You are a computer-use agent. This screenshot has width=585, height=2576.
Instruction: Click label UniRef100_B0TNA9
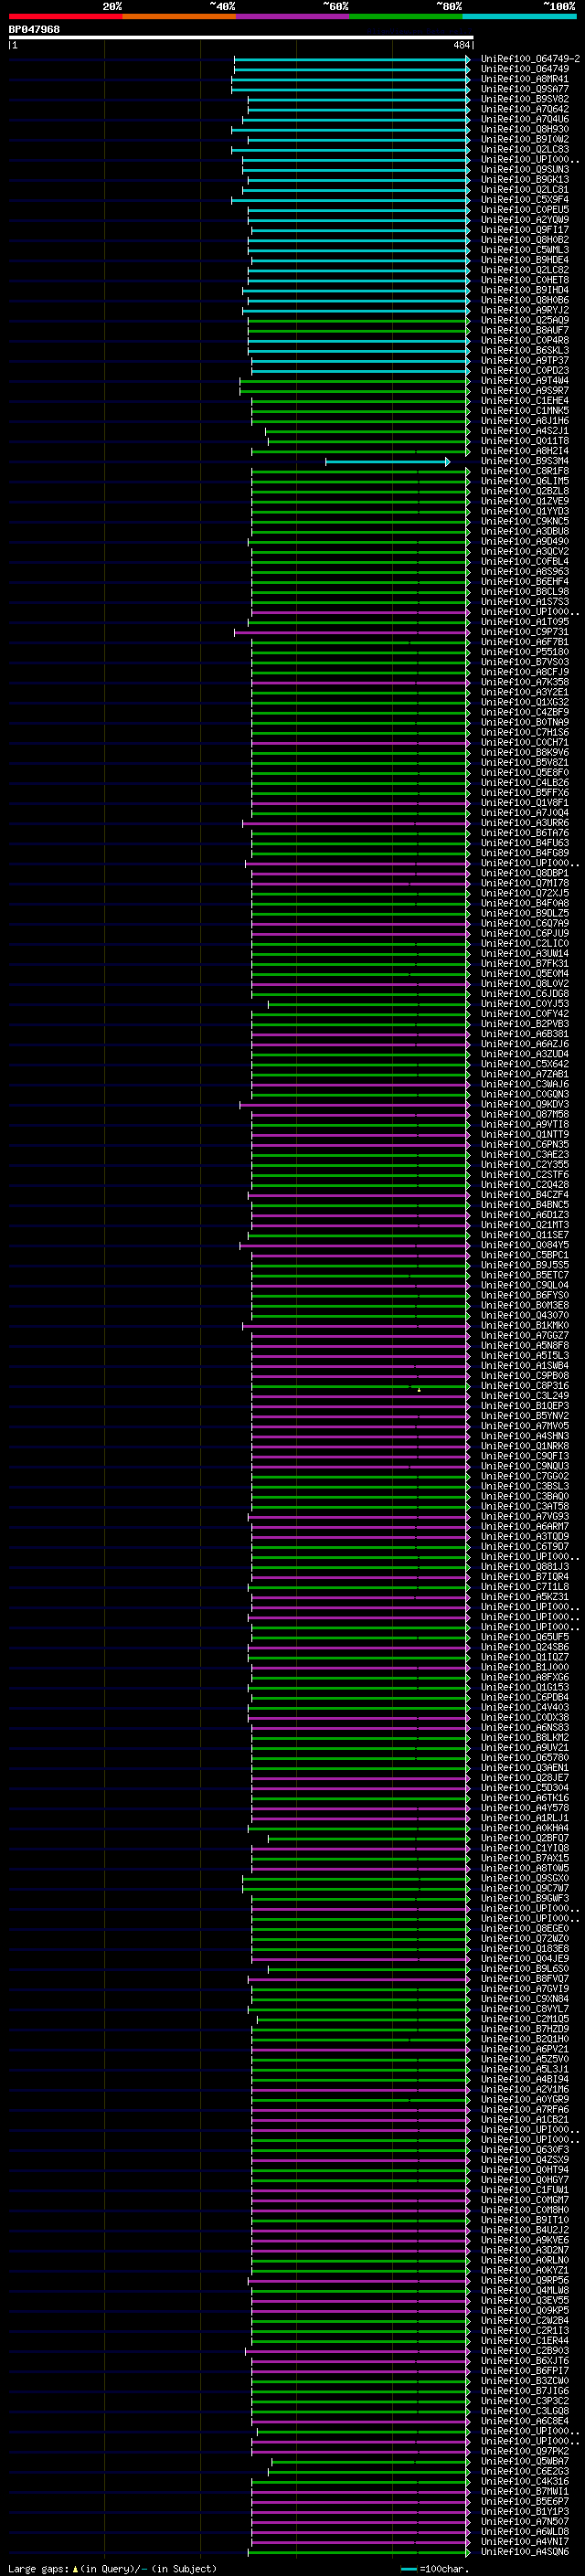[x=525, y=722]
